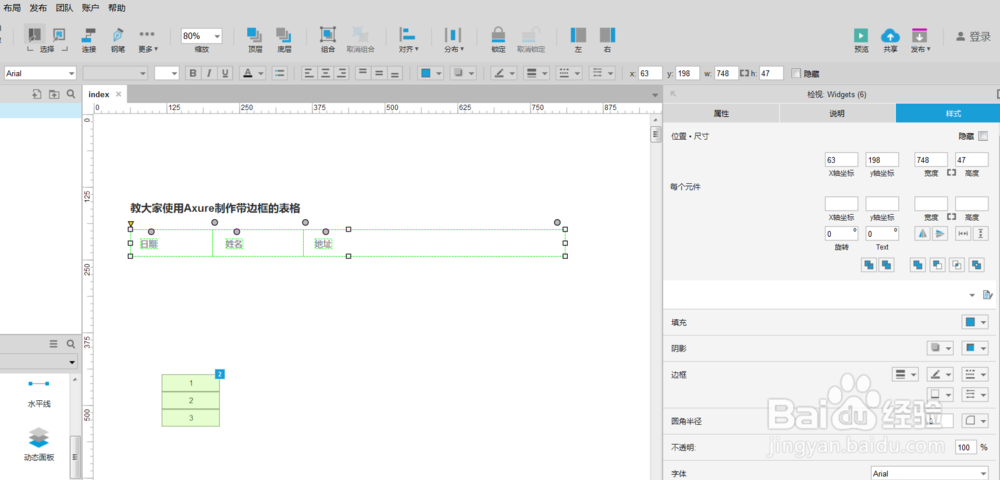The image size is (1000, 480).
Task: Launch 预览 preview
Action: (x=861, y=40)
